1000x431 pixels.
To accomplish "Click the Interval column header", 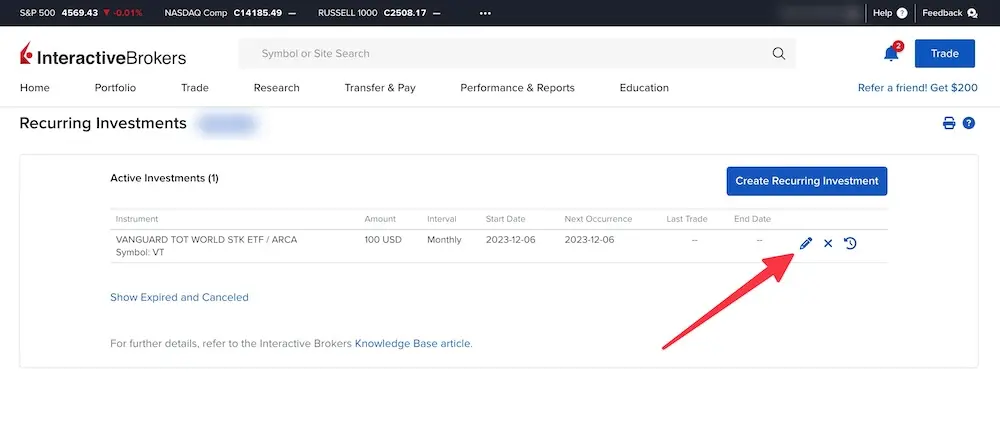I will (x=442, y=219).
